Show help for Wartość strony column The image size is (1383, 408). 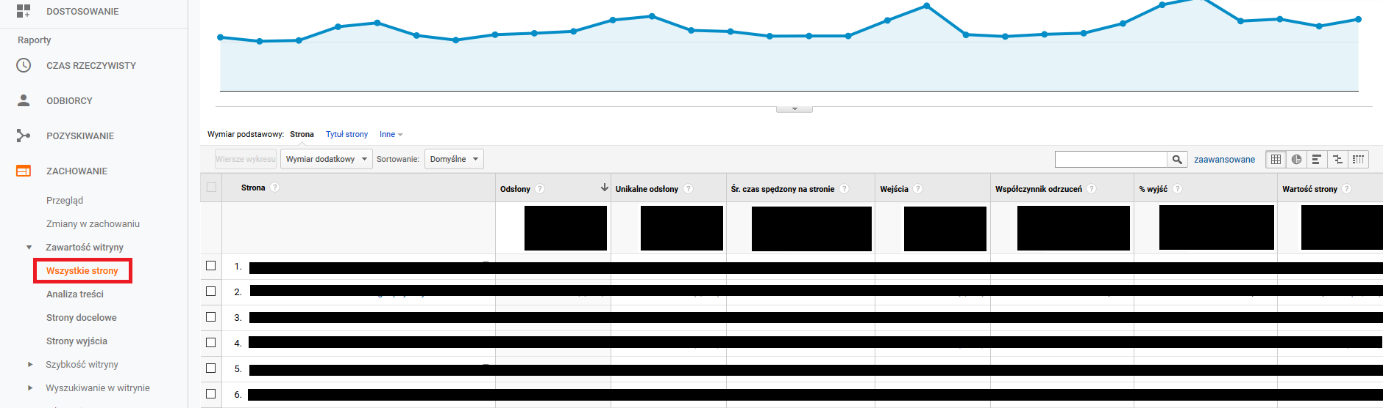click(1346, 188)
